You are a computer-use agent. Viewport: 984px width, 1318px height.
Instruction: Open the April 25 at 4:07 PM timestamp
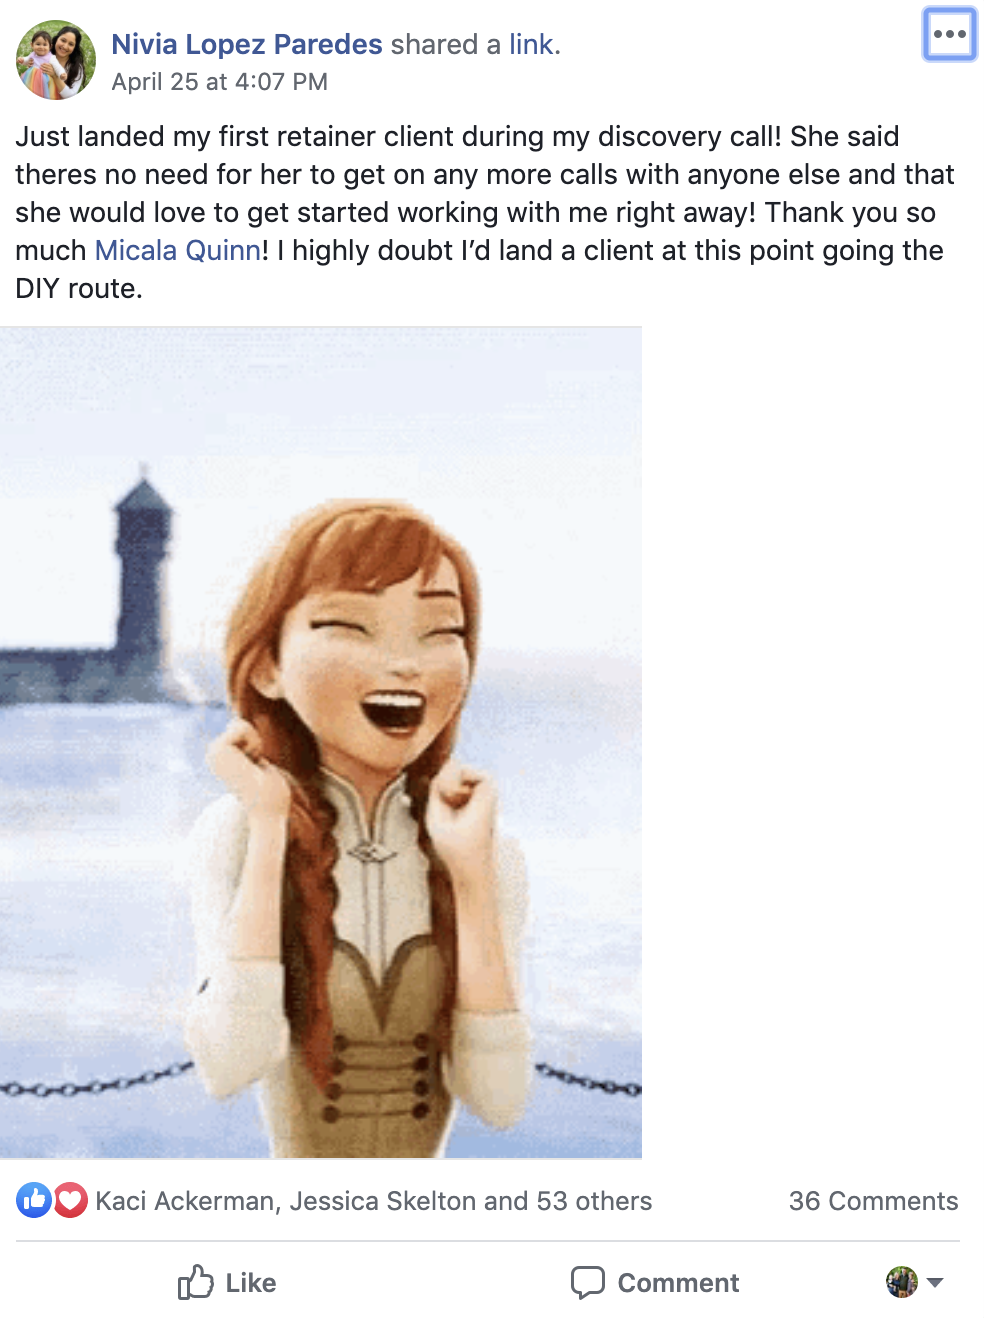tap(220, 82)
